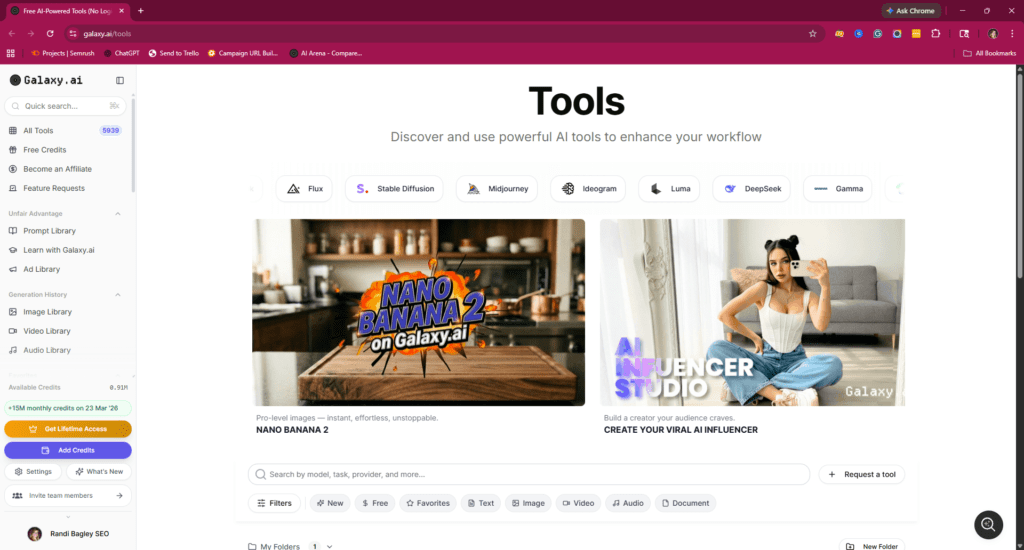Viewport: 1024px width, 550px height.
Task: Reload the page with the refresh icon
Action: tap(50, 33)
